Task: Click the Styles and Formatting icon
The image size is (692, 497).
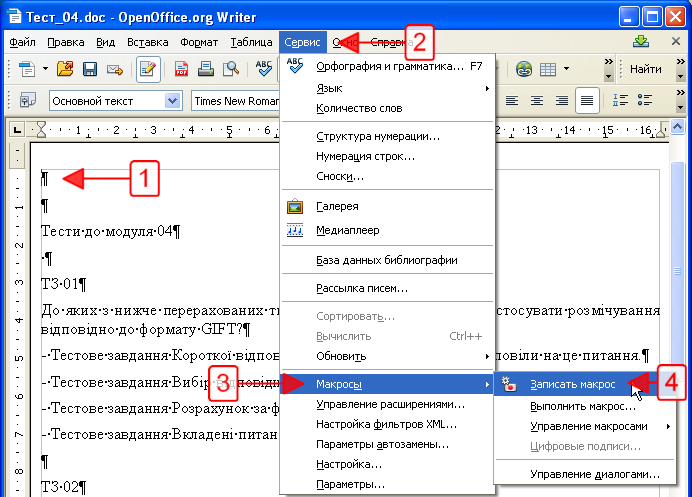Action: tap(28, 101)
